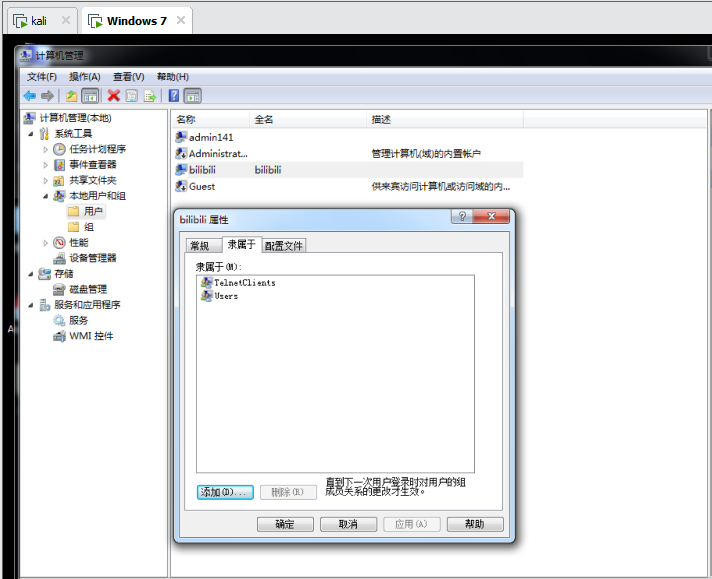Open the 文件(F) menu
Image resolution: width=712 pixels, height=579 pixels.
42,77
